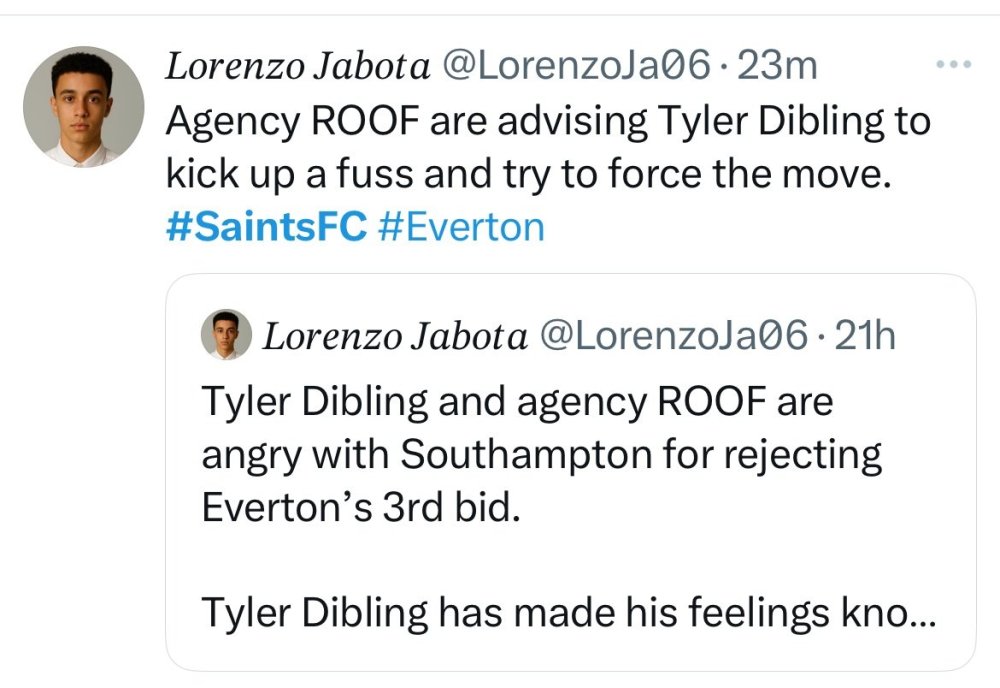1000x688 pixels.
Task: Click the @LorenzoJa06 handle in the quoted tweet
Action: (x=672, y=337)
